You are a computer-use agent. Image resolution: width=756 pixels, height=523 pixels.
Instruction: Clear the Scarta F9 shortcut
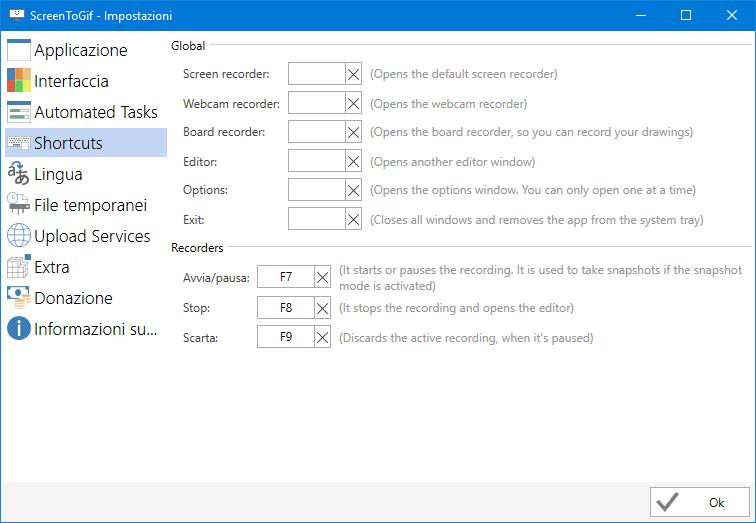323,337
